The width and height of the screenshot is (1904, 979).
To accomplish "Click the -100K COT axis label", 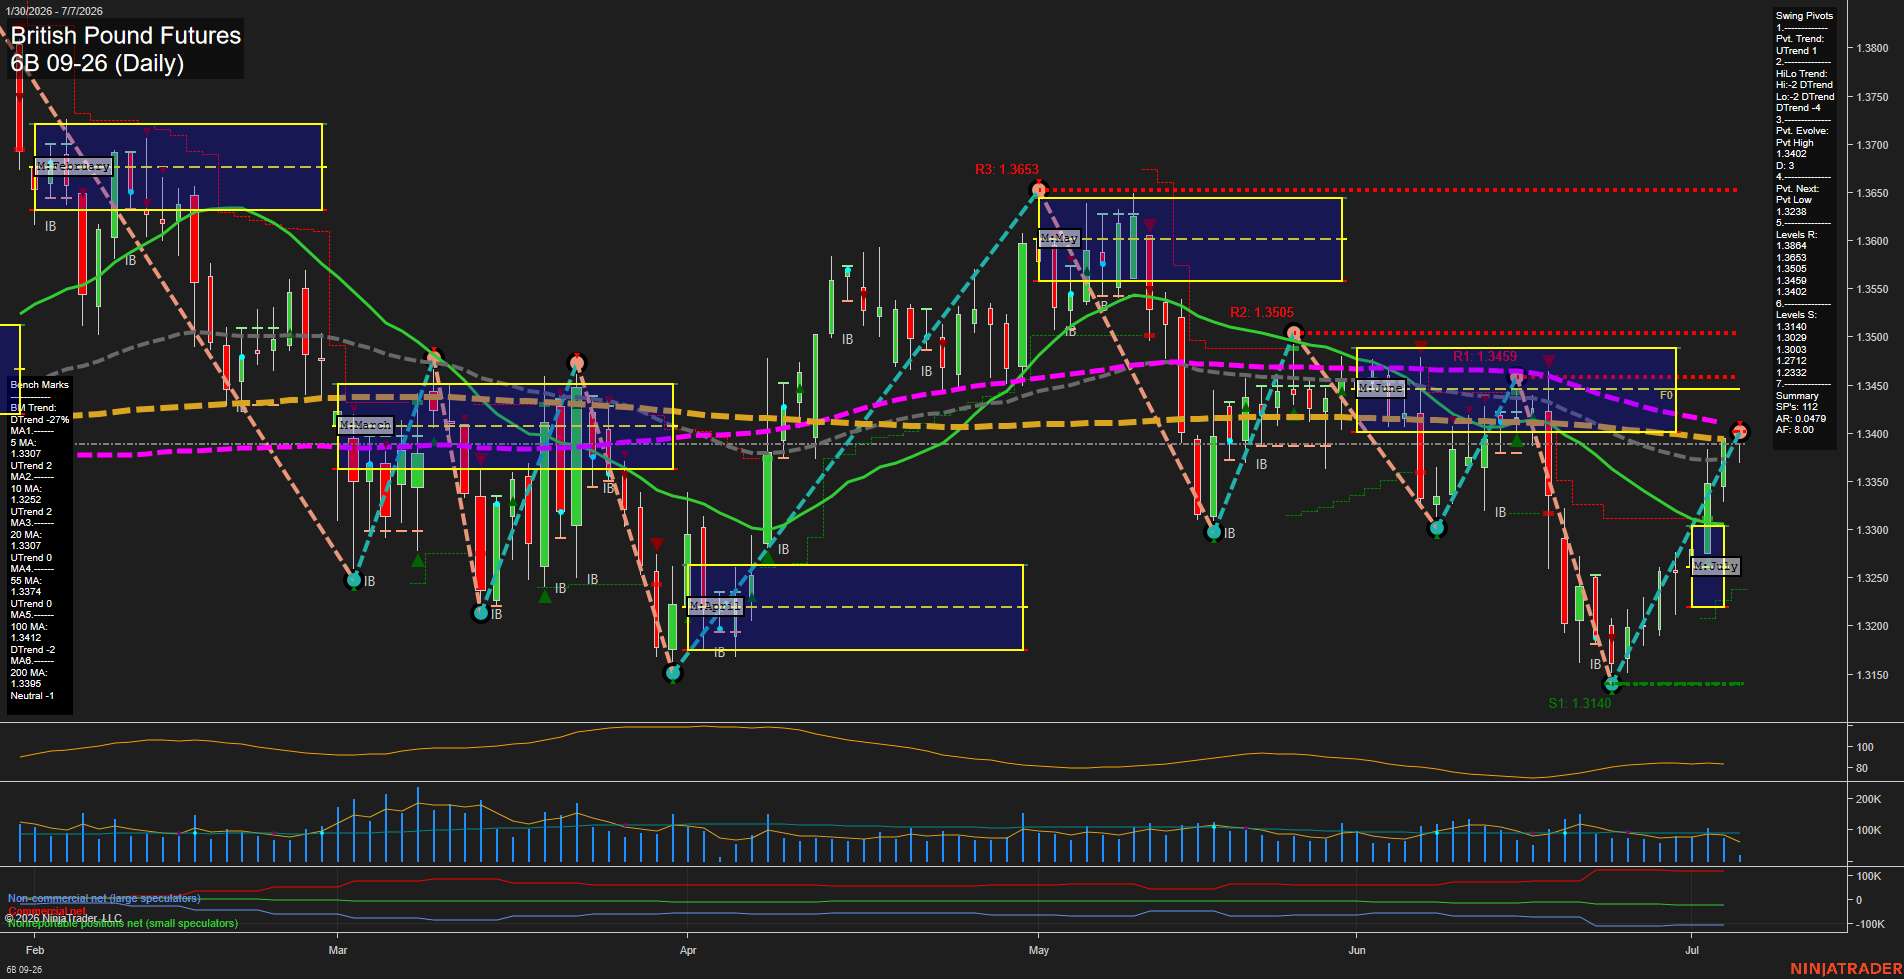I will [x=1871, y=924].
